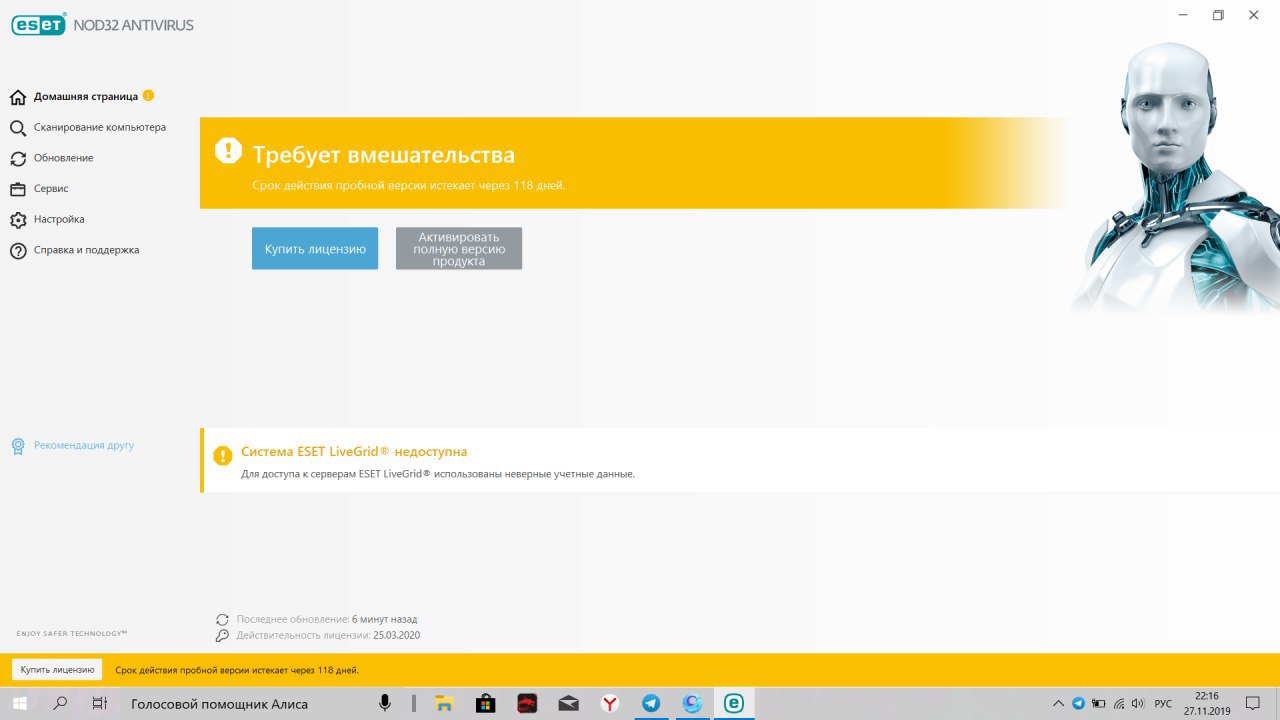The width and height of the screenshot is (1280, 720).
Task: Click the ESET NOD32 Antivirus logo
Action: (102, 25)
